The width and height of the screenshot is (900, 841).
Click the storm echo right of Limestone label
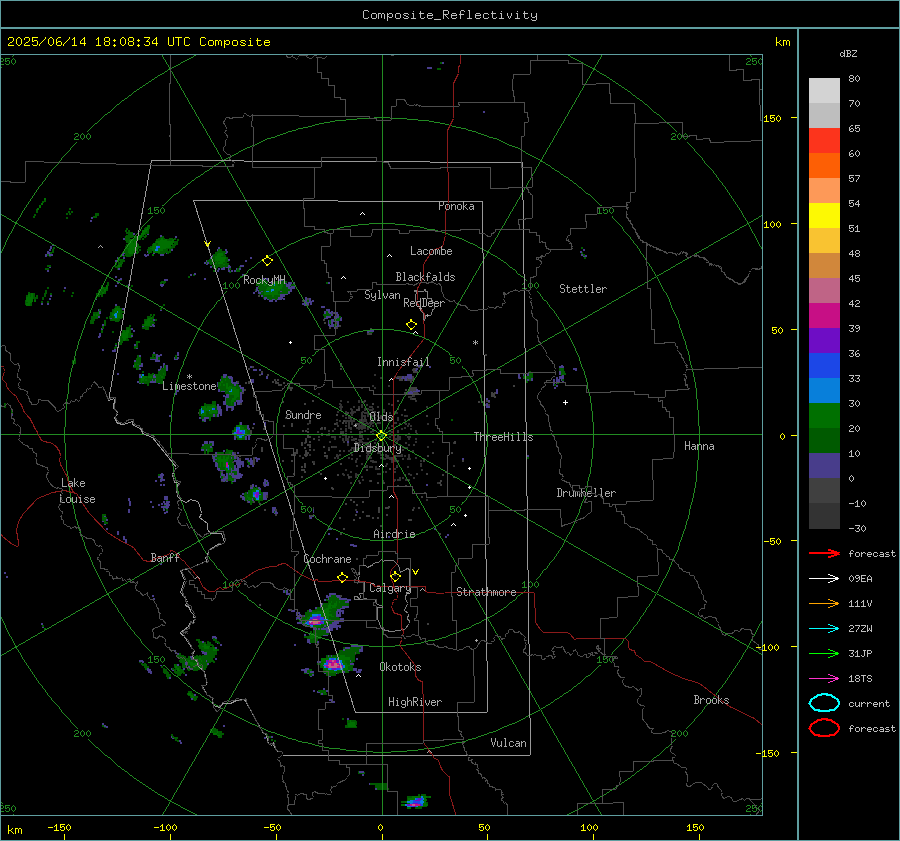pos(231,390)
